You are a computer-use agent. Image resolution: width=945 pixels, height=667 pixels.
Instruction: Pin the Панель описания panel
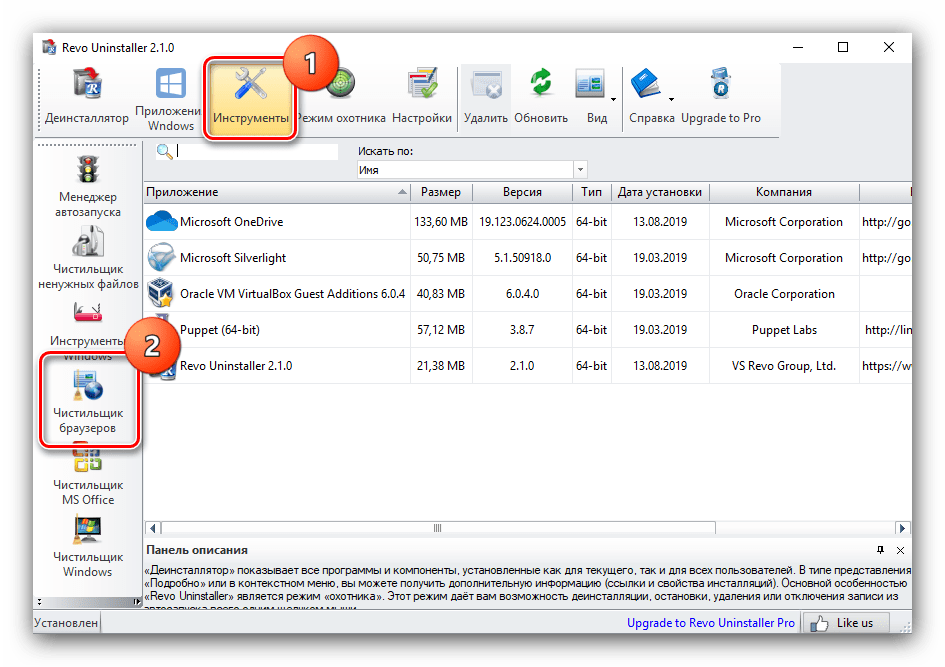881,550
